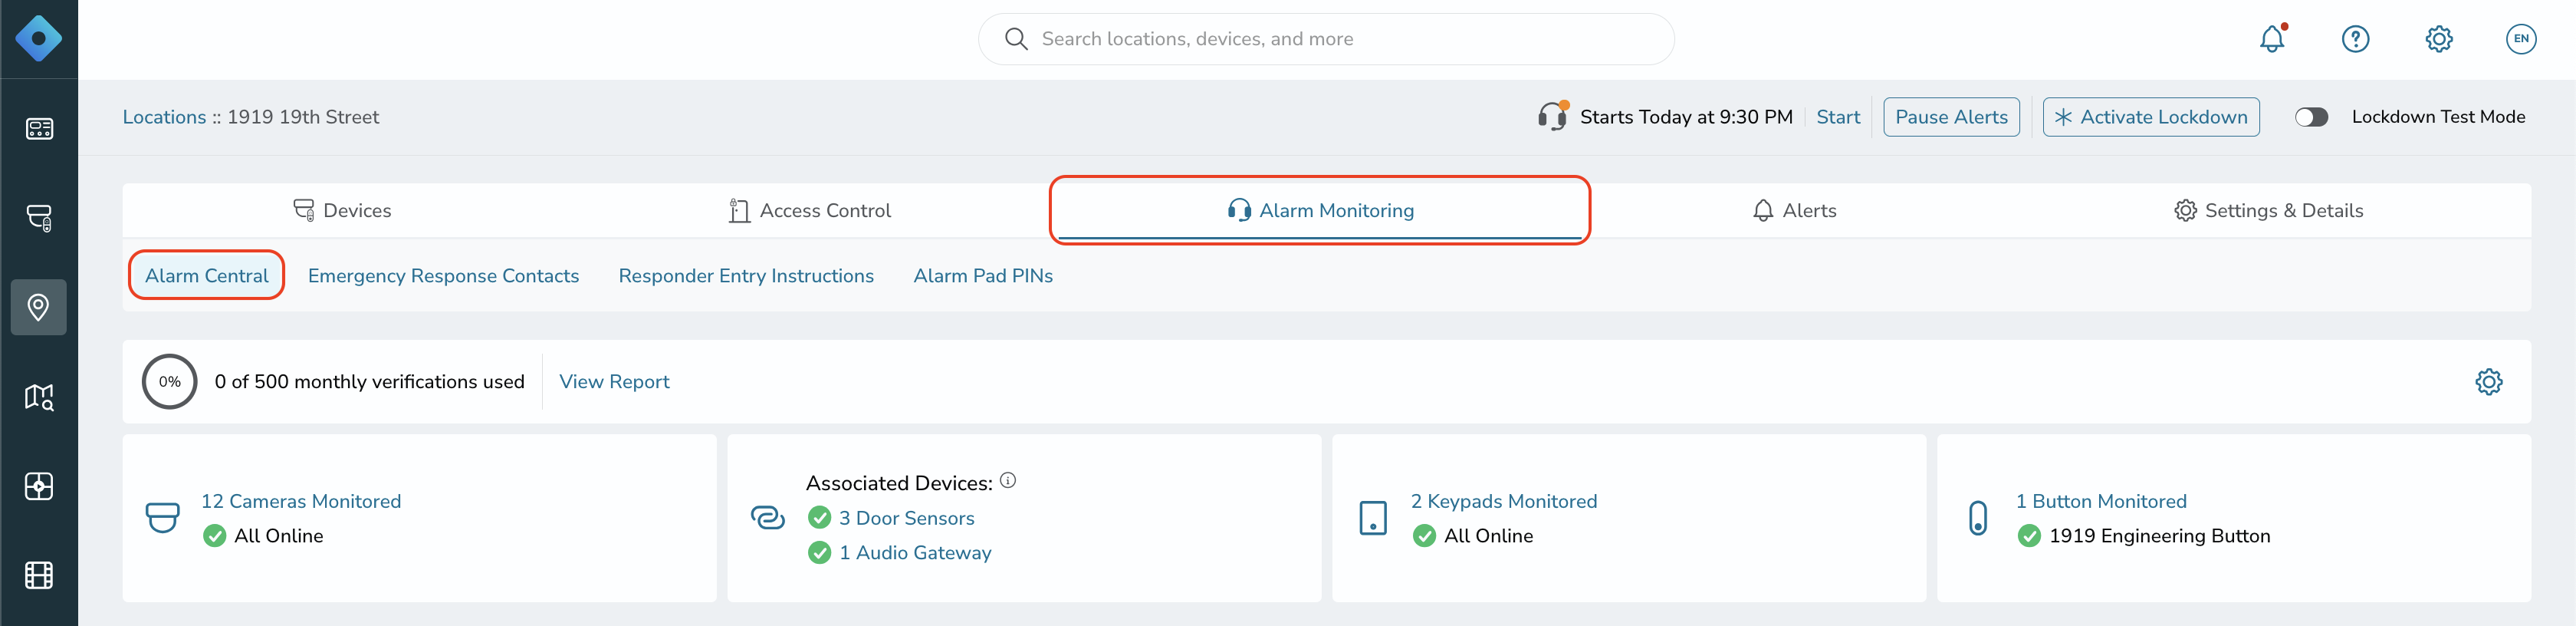This screenshot has width=2576, height=626.
Task: Click the button device icon
Action: 1978,518
